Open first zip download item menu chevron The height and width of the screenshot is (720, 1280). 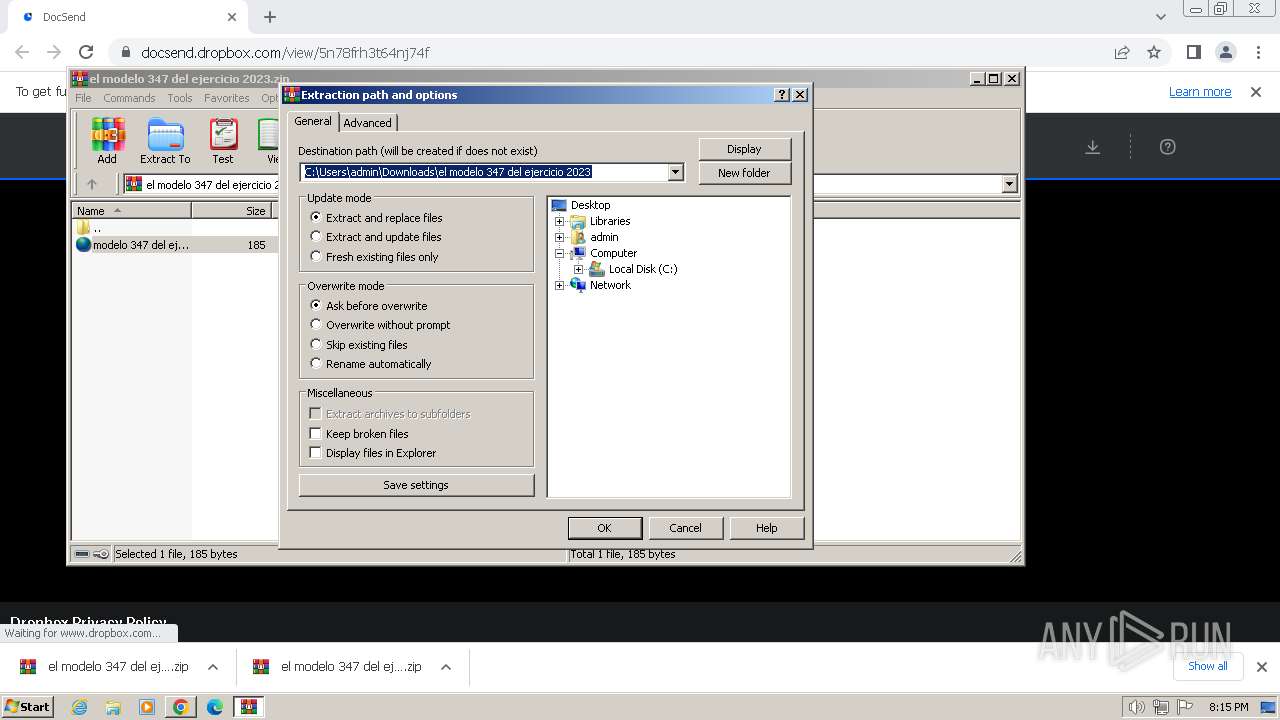(213, 667)
